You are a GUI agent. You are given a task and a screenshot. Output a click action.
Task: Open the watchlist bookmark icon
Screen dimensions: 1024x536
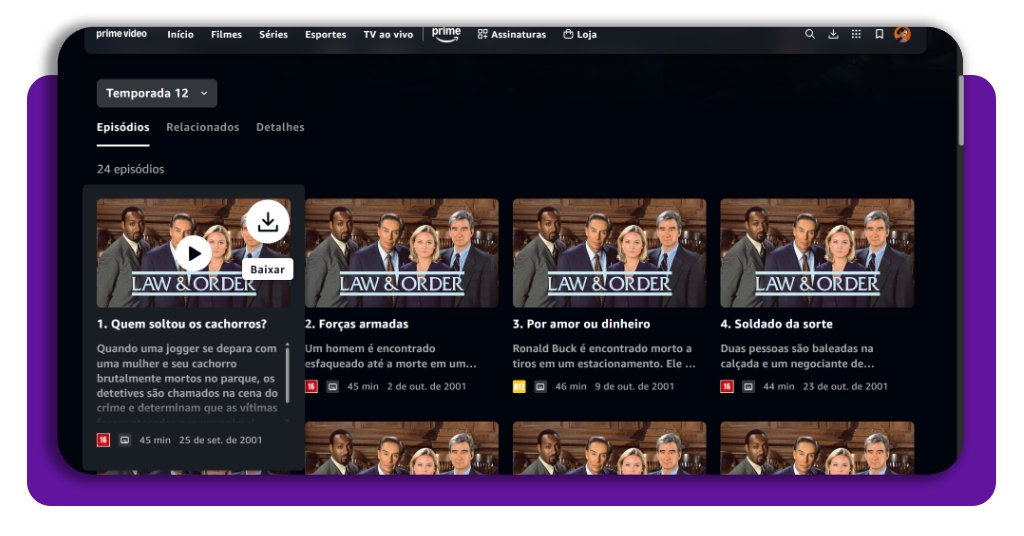[x=880, y=34]
